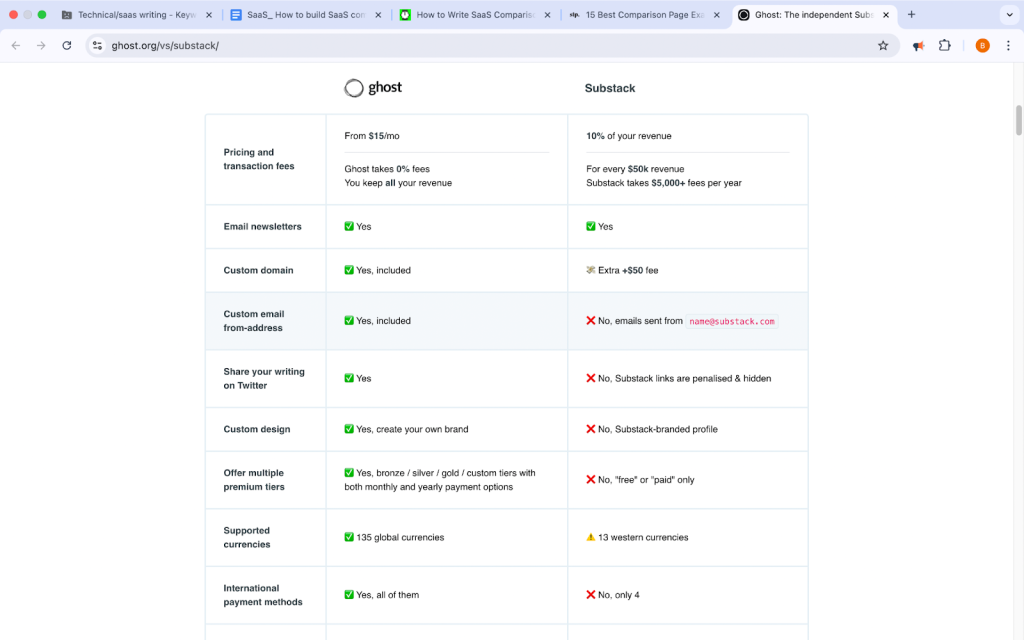The width and height of the screenshot is (1024, 640).
Task: Click the orange profile avatar B
Action: 982,45
